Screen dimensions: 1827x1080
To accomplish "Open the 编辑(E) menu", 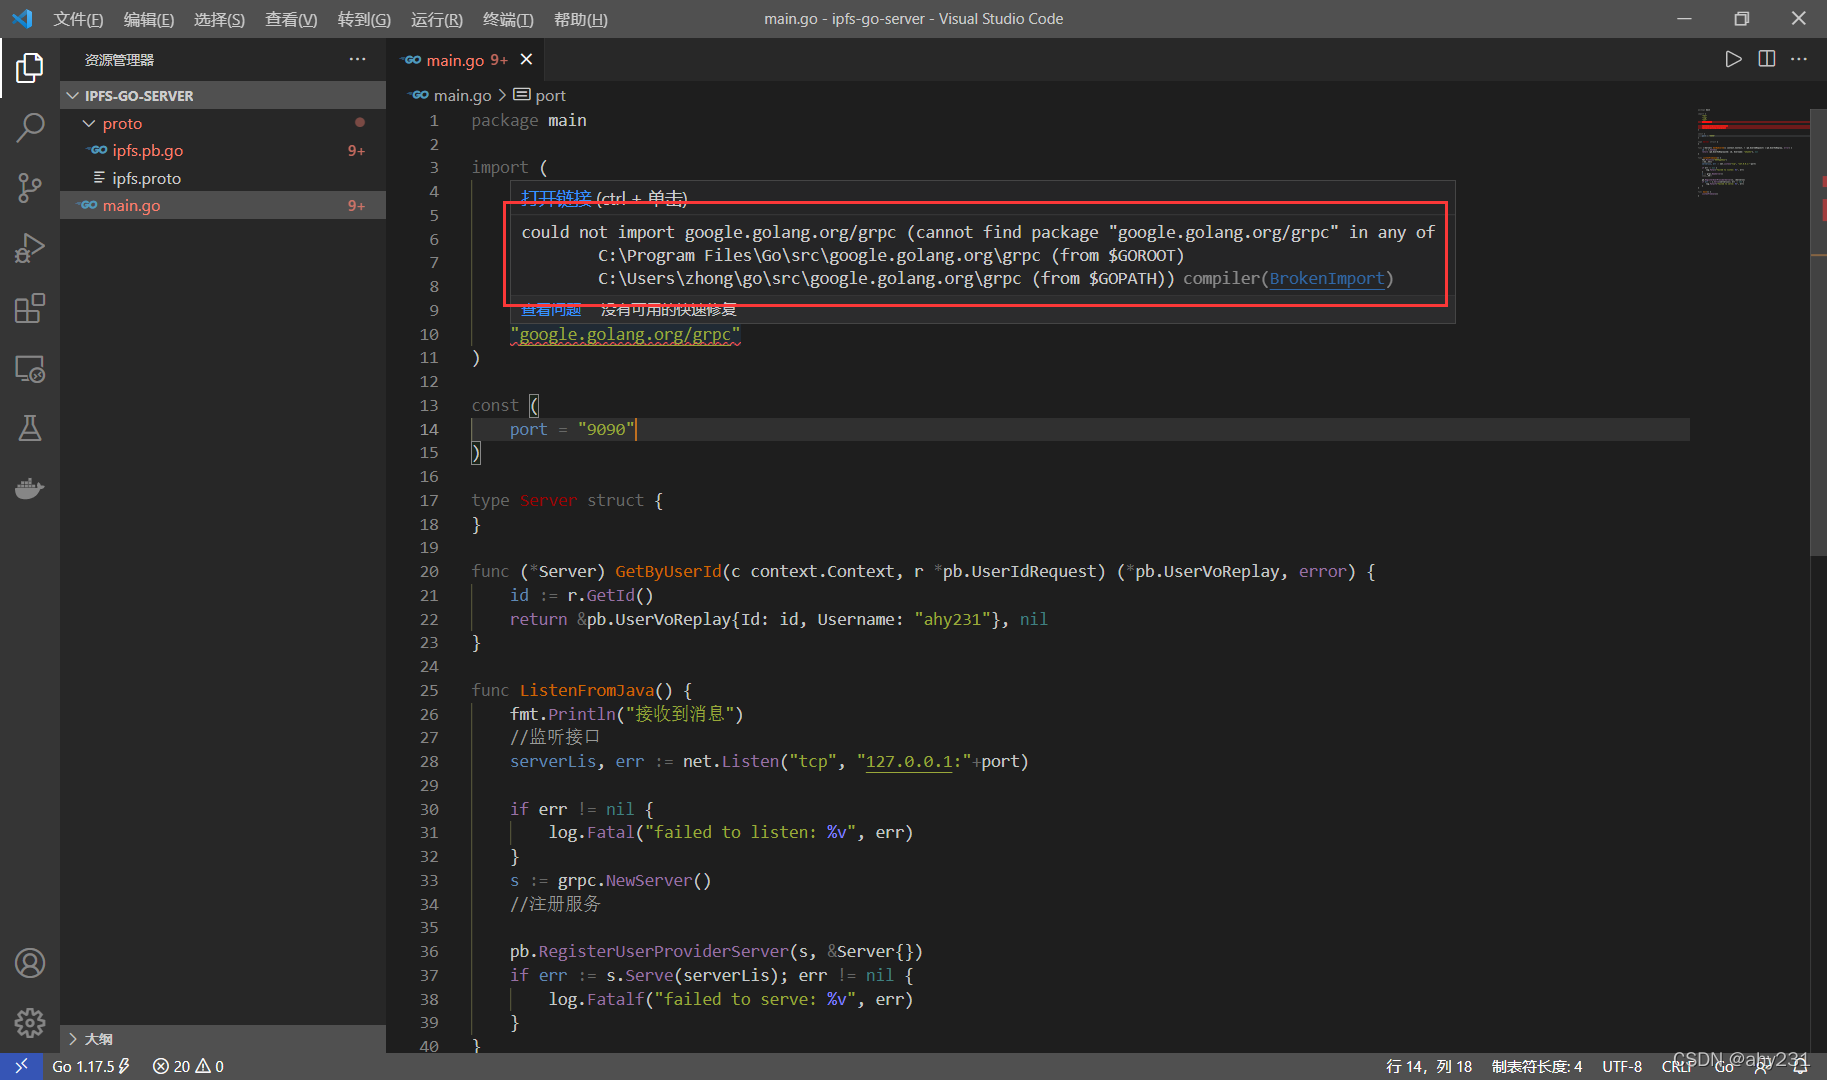I will (148, 19).
